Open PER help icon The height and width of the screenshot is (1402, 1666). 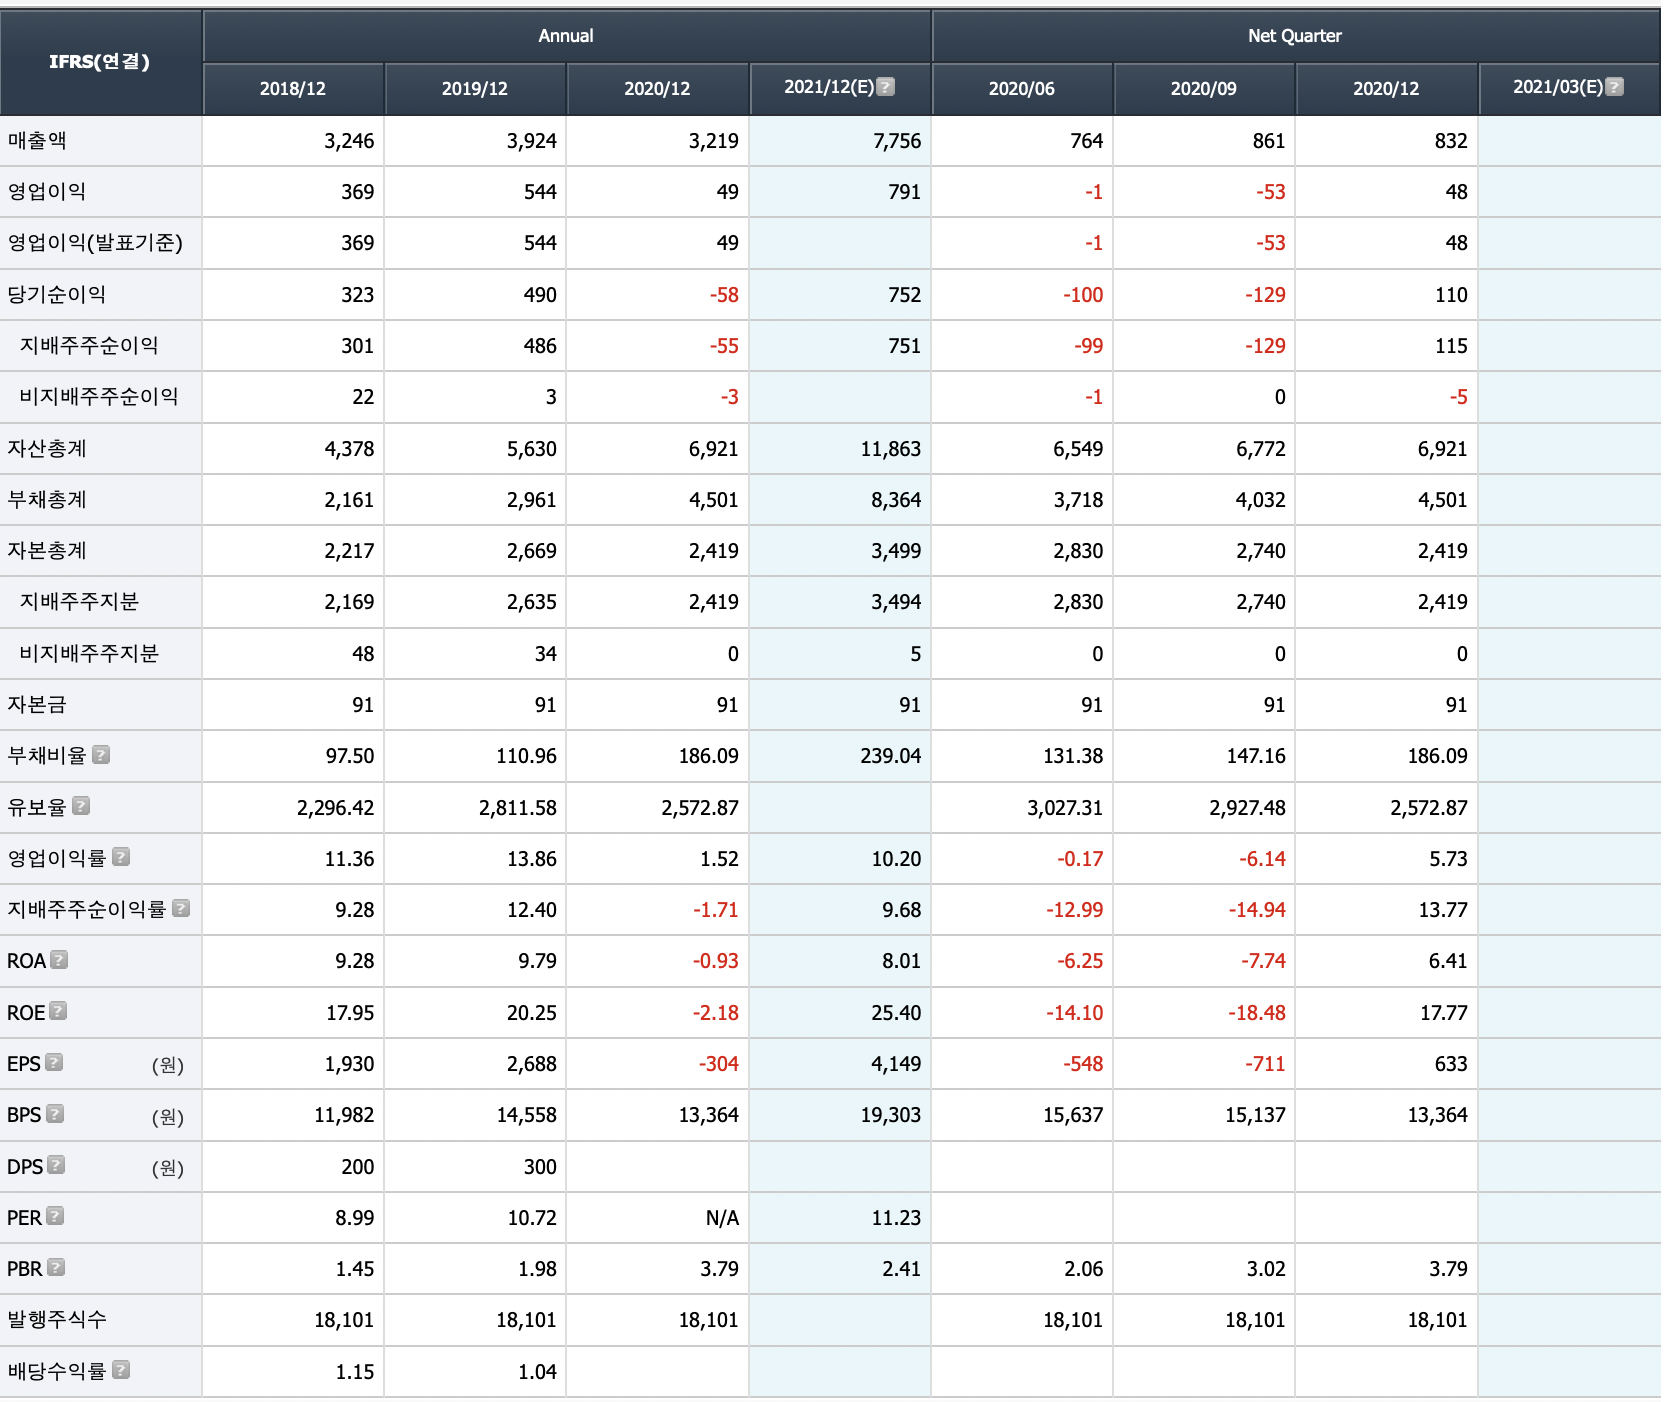pyautogui.click(x=55, y=1216)
